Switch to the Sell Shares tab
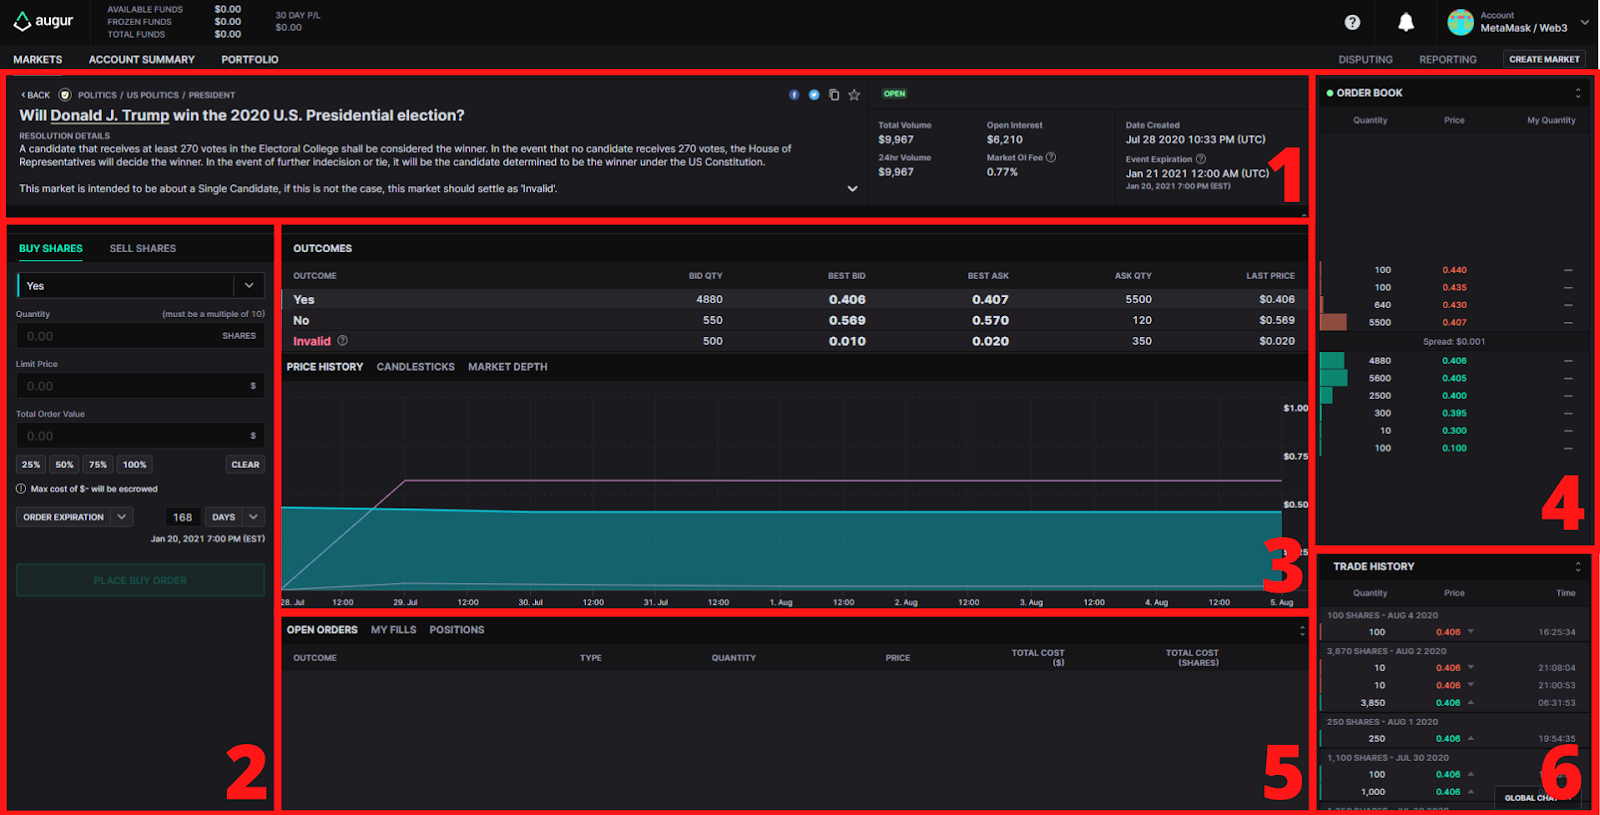This screenshot has height=815, width=1600. pyautogui.click(x=143, y=248)
